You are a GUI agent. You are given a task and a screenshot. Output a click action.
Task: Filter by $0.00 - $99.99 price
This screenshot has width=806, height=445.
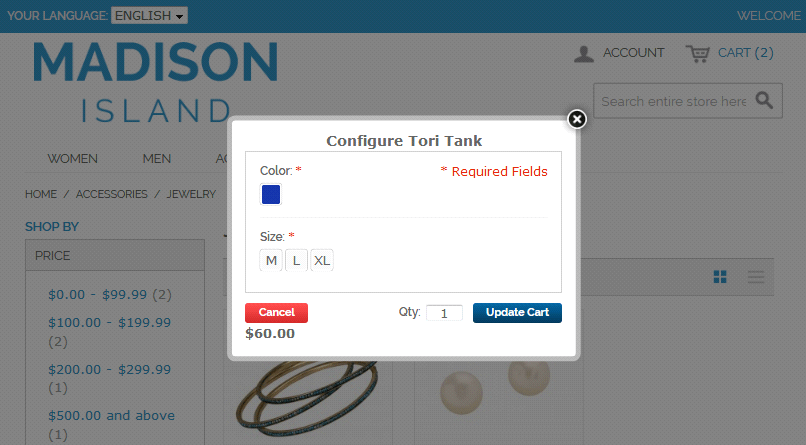pyautogui.click(x=98, y=294)
